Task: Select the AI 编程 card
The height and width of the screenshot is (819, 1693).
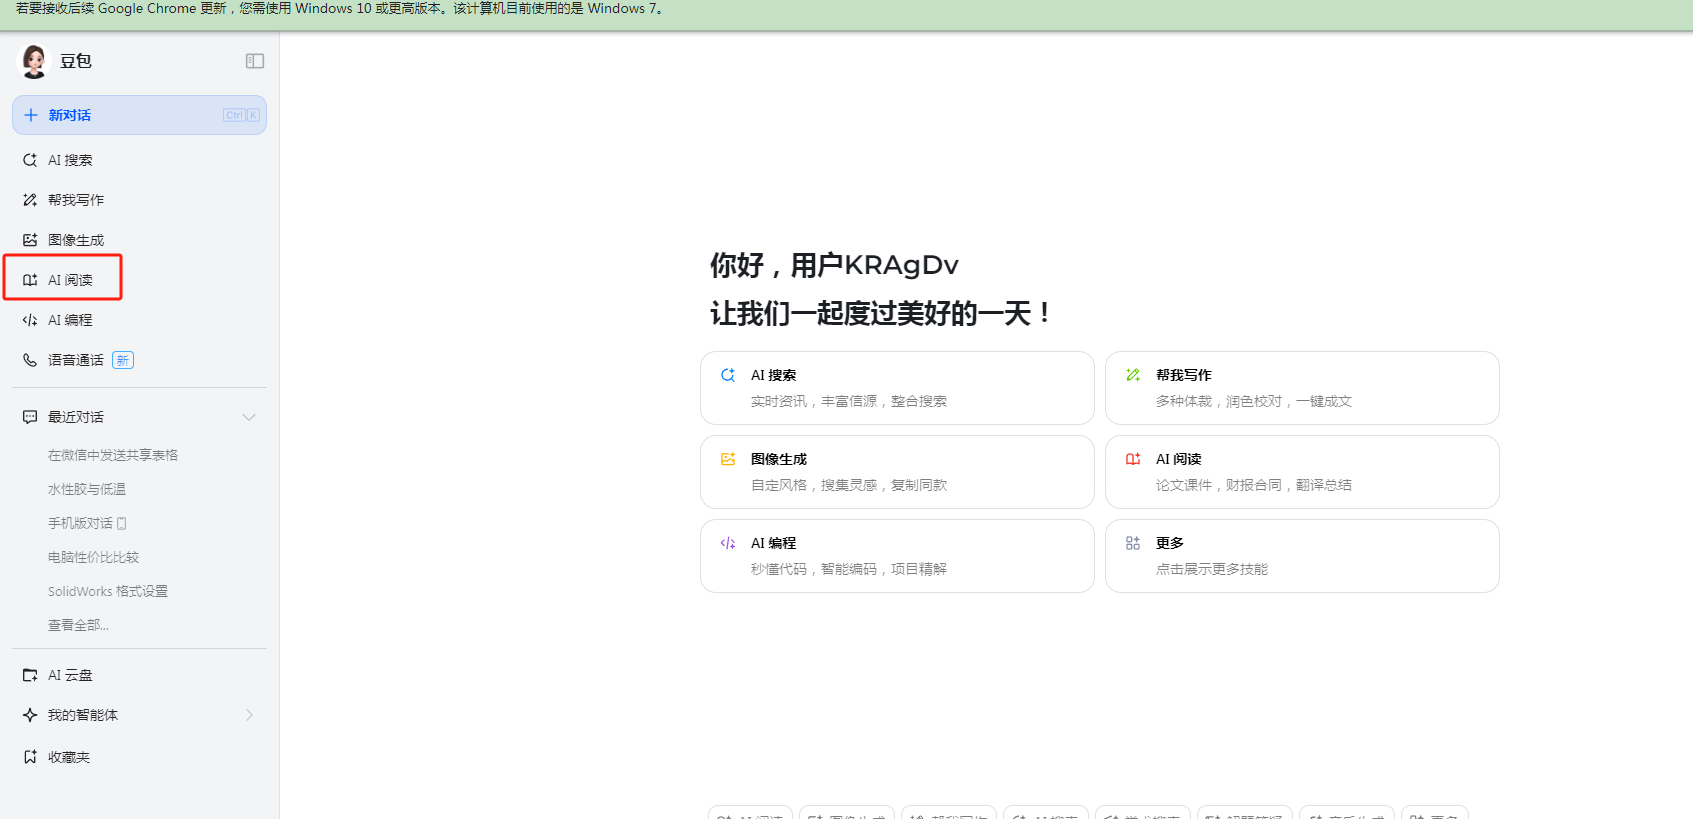Action: tap(897, 556)
